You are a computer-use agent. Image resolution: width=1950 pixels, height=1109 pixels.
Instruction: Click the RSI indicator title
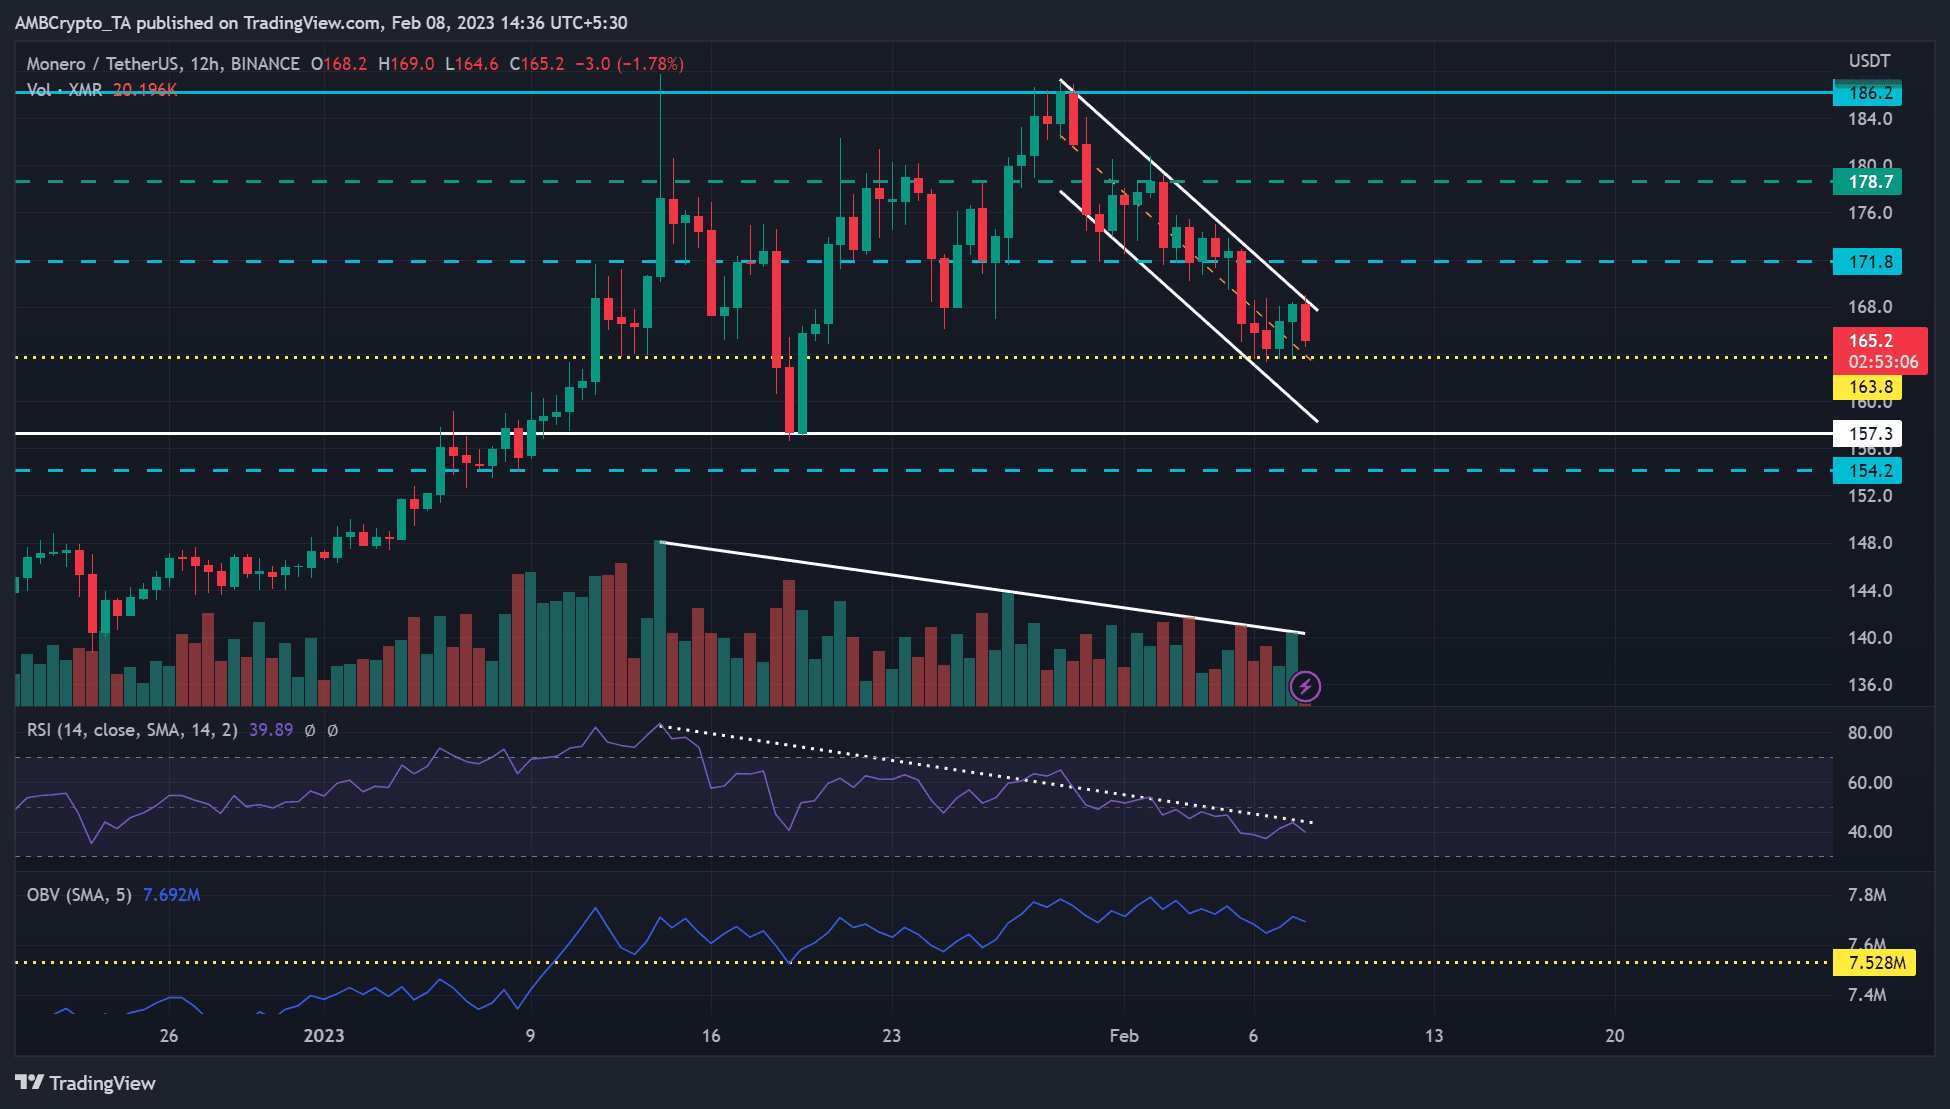(132, 730)
